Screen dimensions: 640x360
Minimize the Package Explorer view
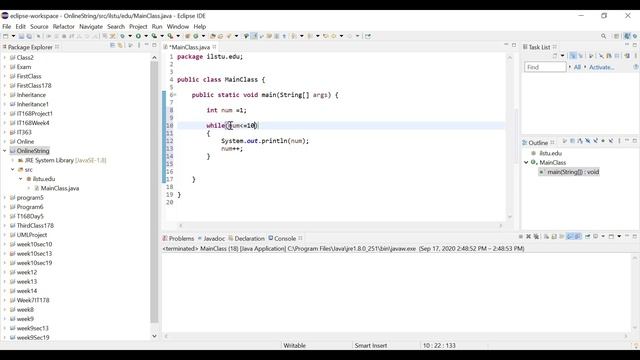pos(147,45)
